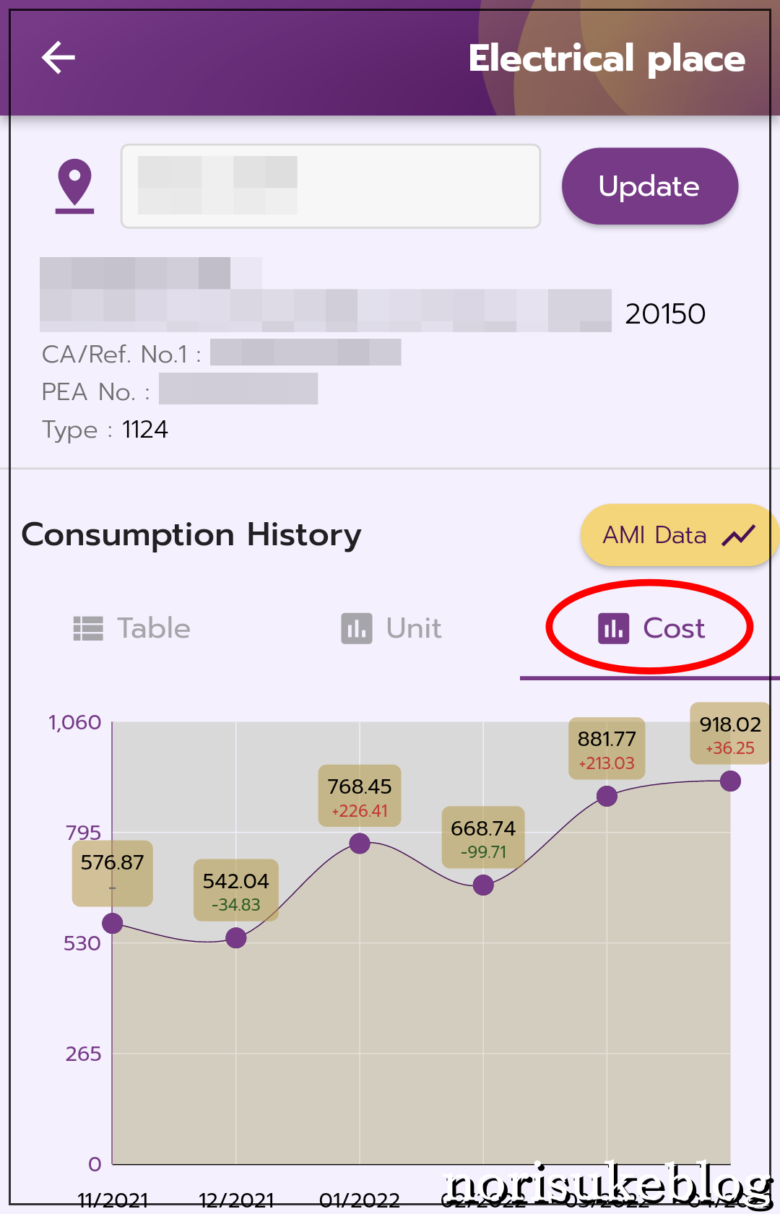Screen dimensions: 780x1214
Task: Update the electrical place info
Action: pyautogui.click(x=649, y=186)
